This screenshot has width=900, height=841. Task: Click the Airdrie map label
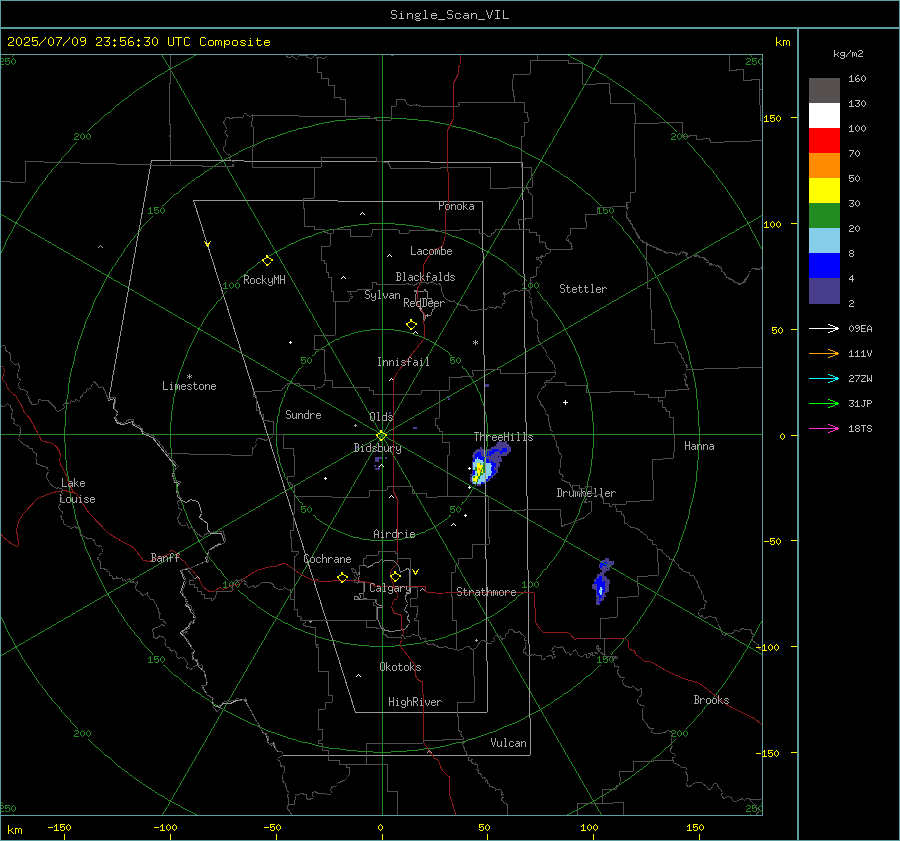(394, 534)
